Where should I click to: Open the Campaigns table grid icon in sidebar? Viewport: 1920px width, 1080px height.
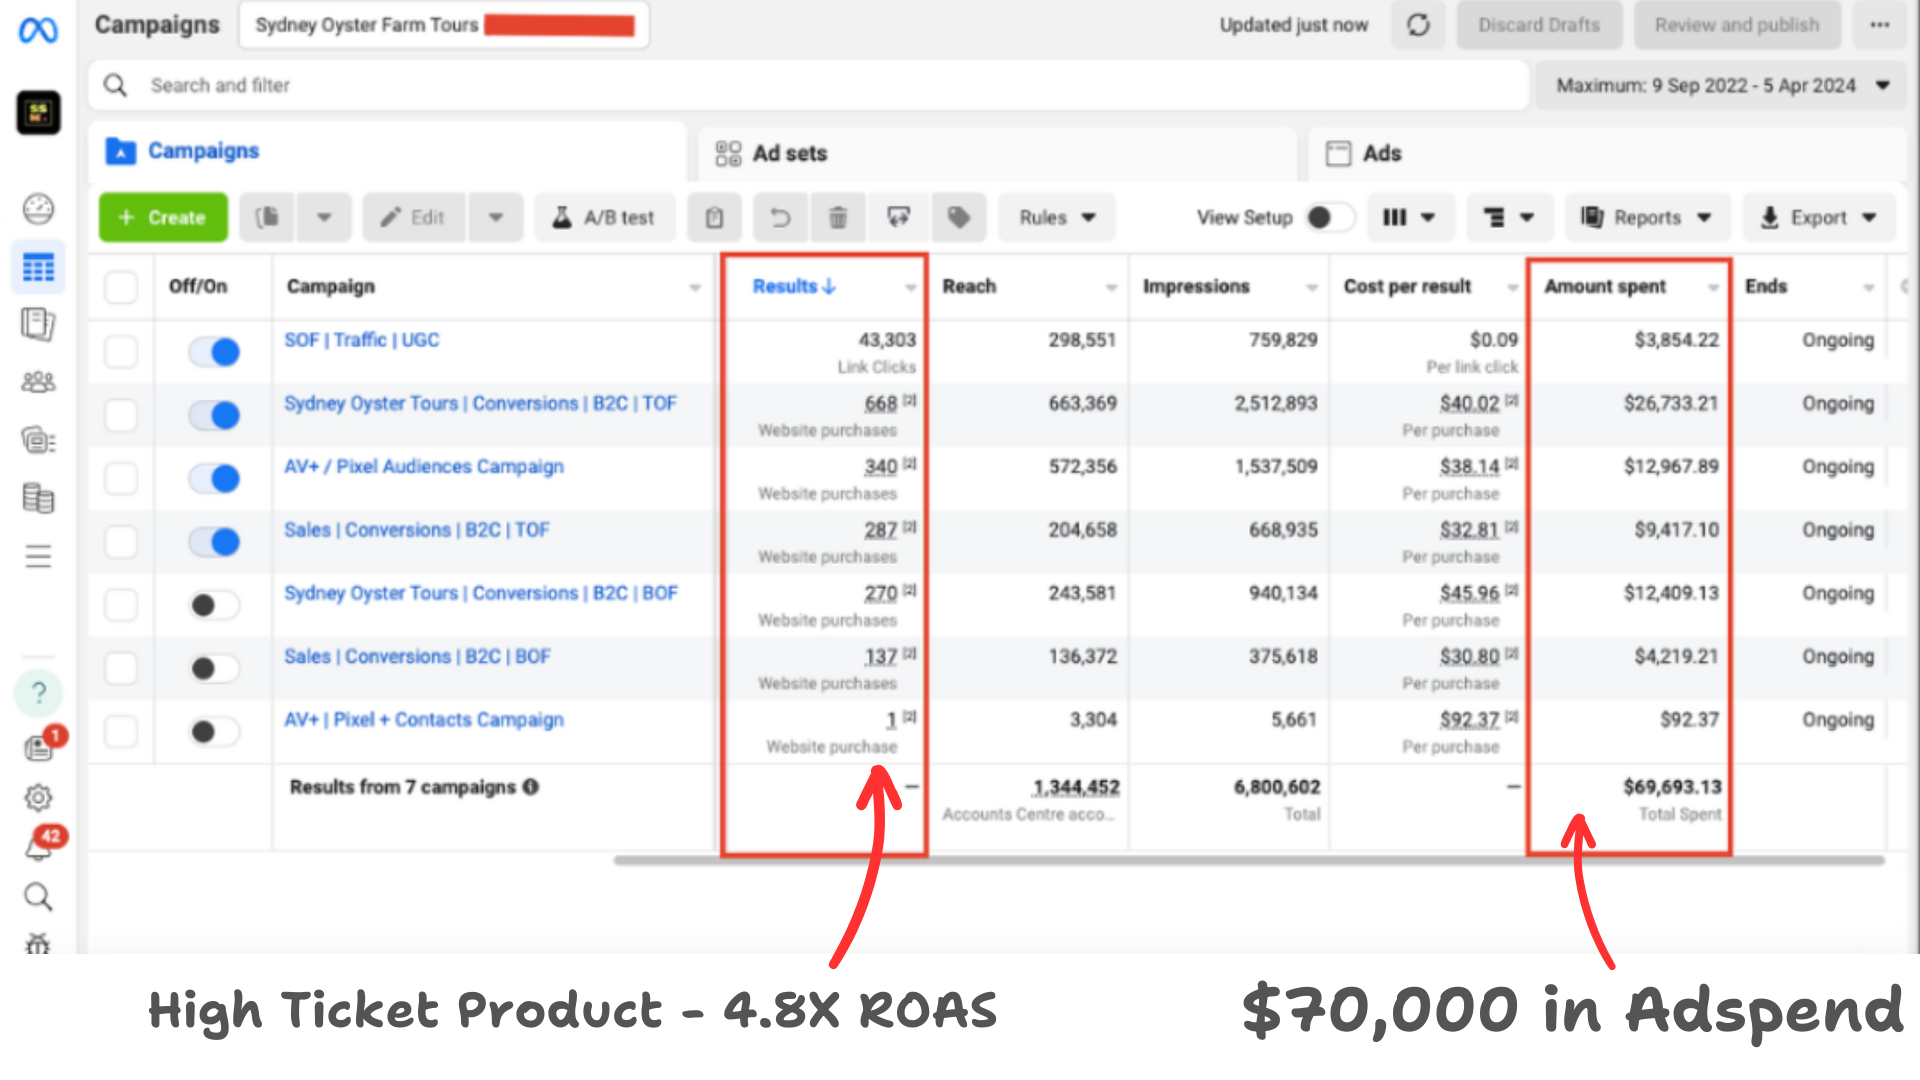(x=38, y=267)
